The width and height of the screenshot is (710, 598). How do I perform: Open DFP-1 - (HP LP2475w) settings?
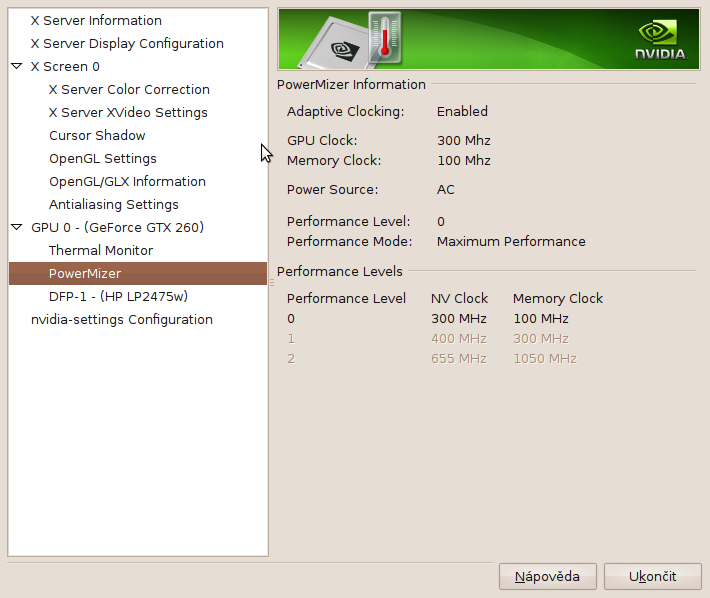(x=118, y=297)
